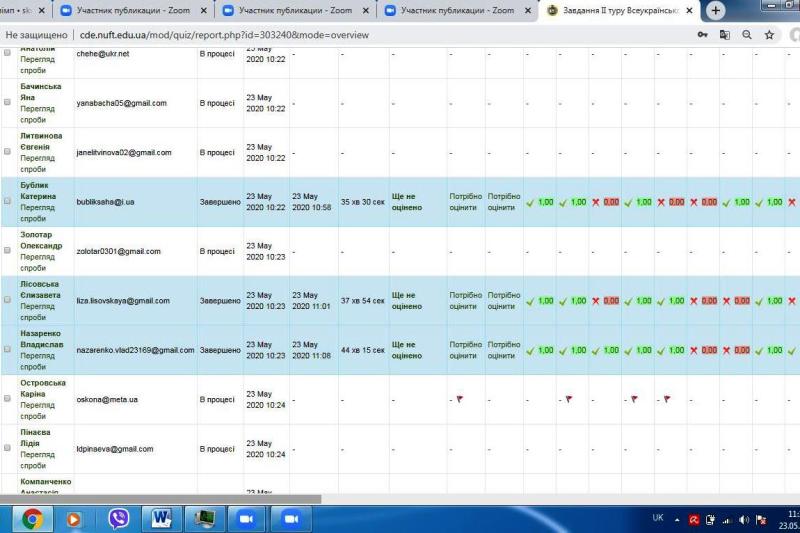Open the Google Translate page icon

724,35
